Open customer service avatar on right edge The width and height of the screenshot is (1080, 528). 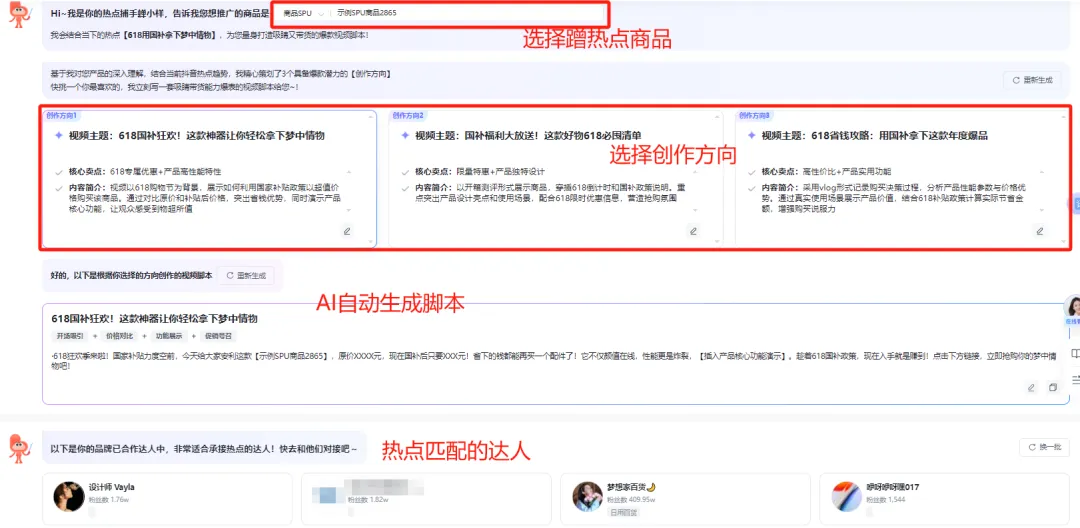click(x=1073, y=307)
